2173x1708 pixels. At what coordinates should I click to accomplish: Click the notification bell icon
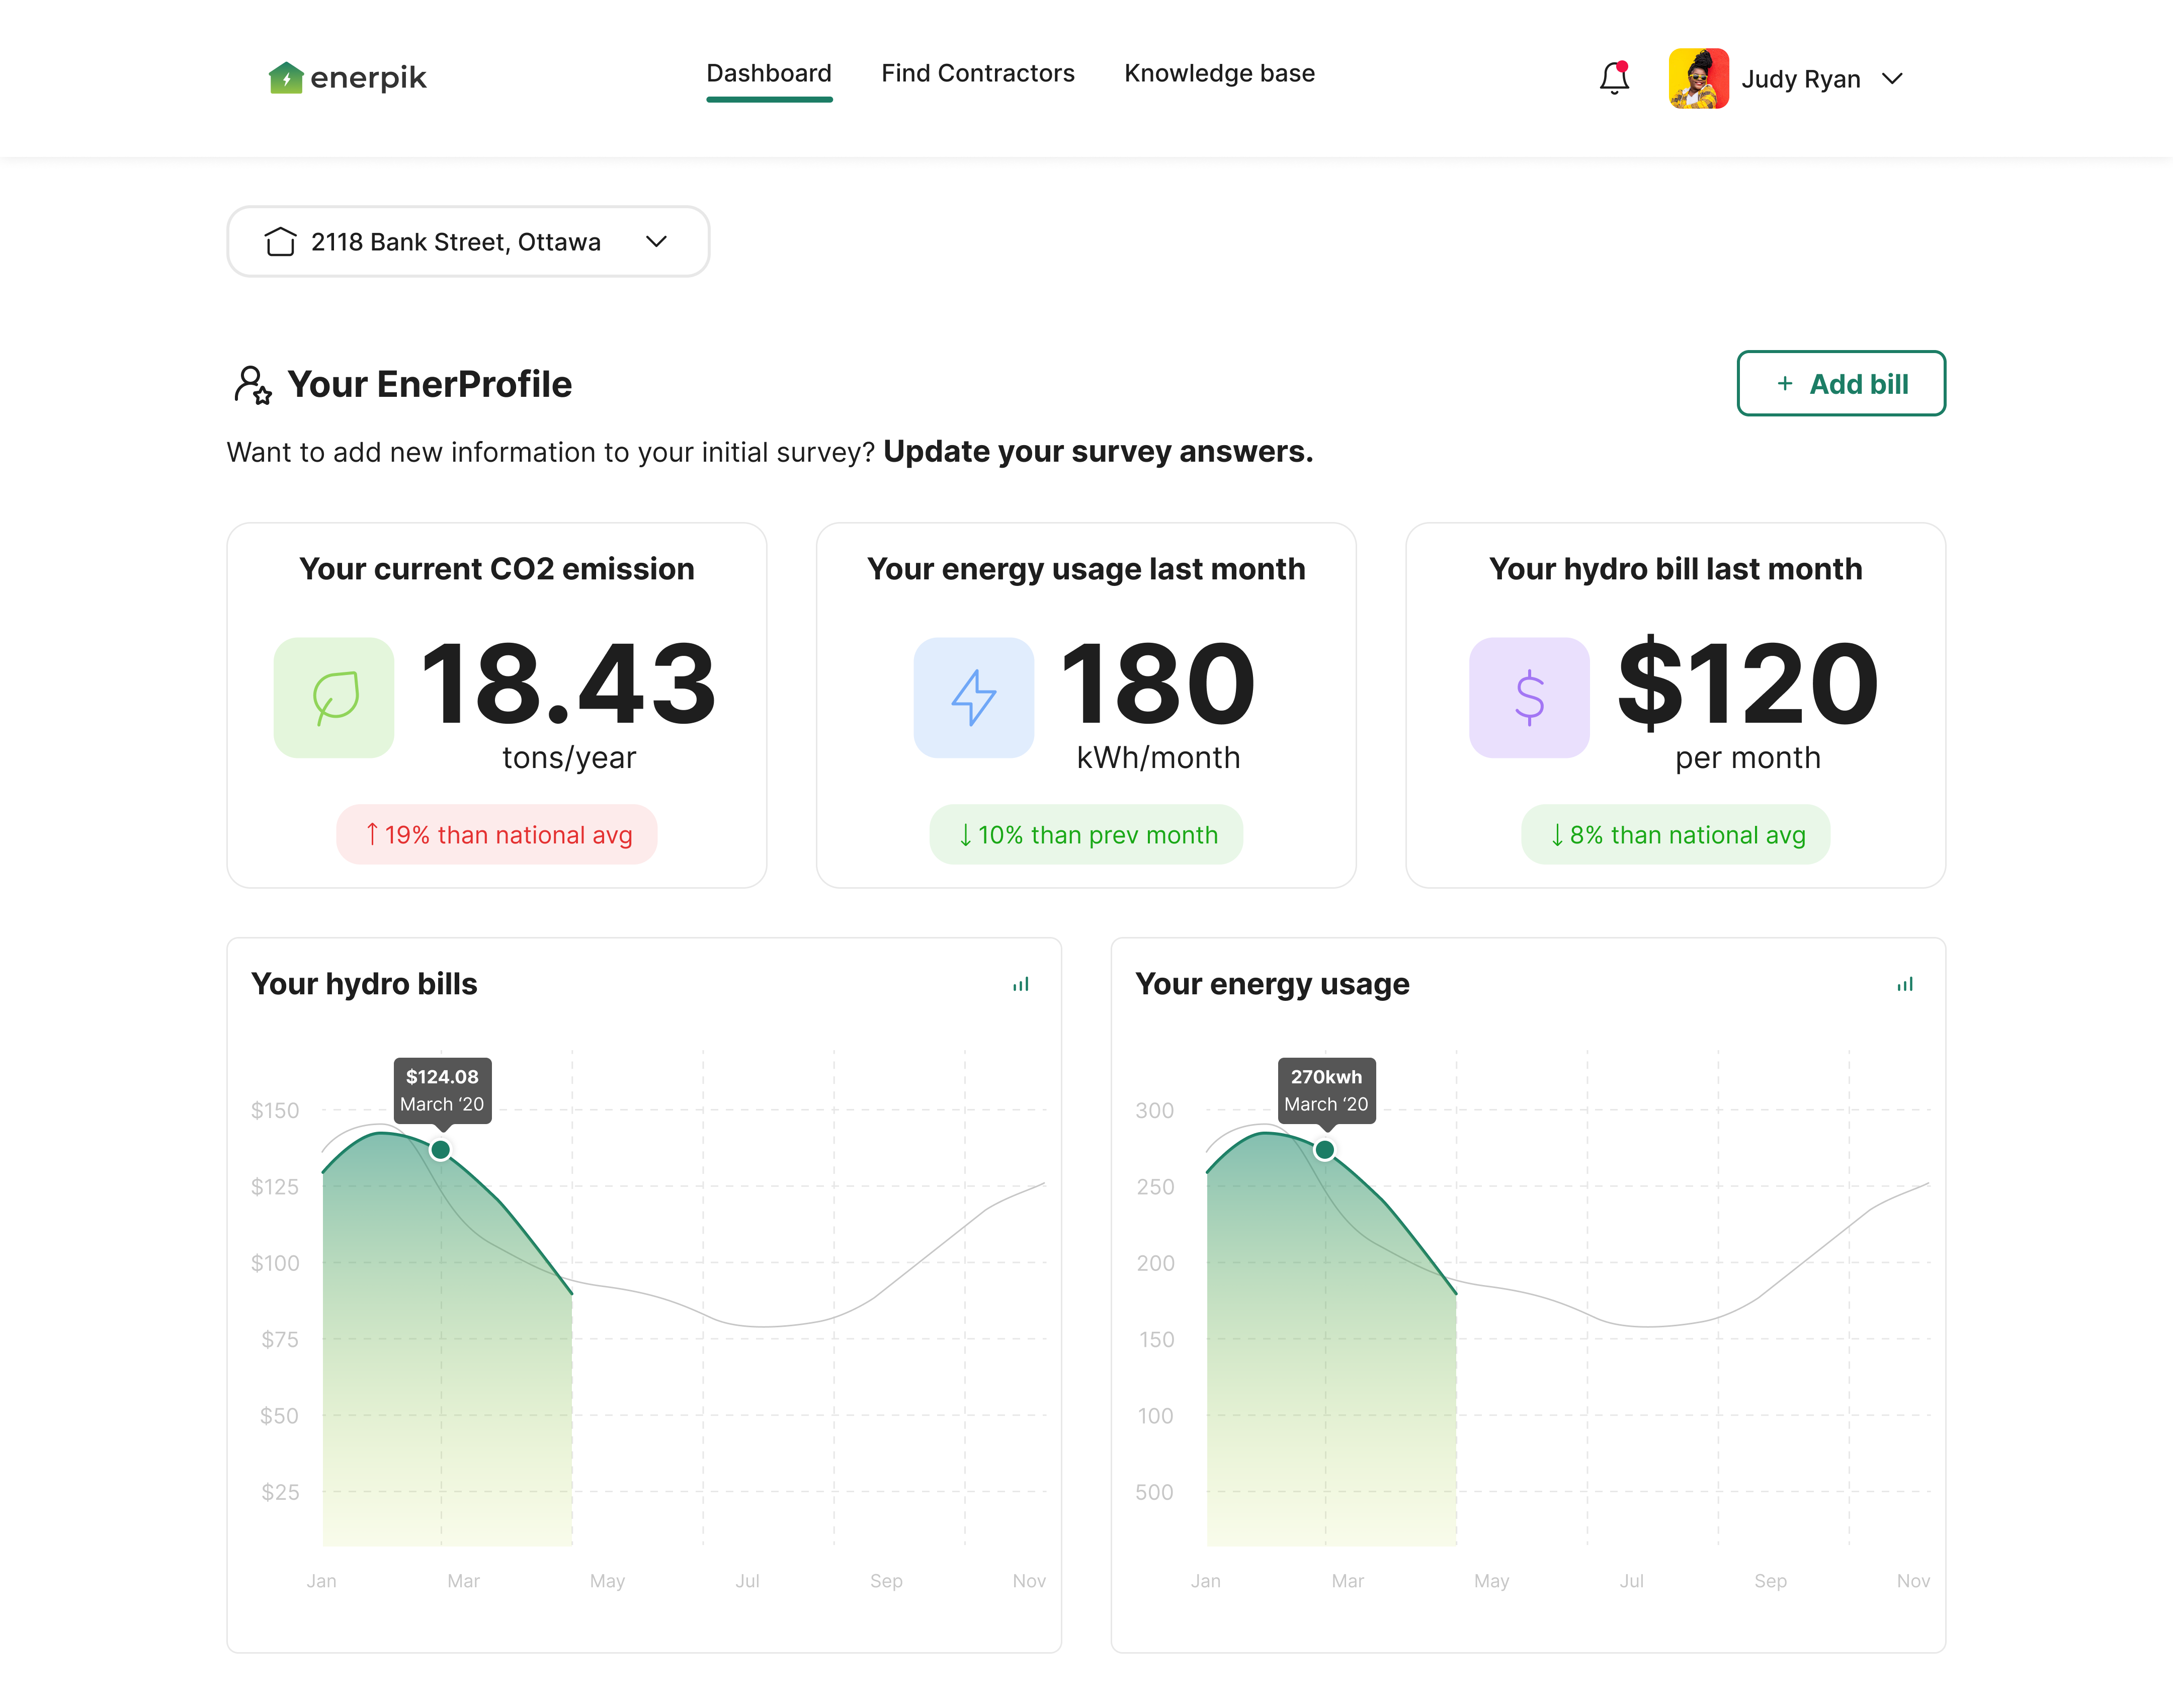(x=1613, y=78)
